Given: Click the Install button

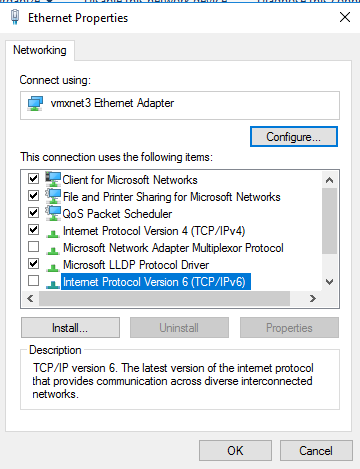Looking at the screenshot, I should click(70, 328).
